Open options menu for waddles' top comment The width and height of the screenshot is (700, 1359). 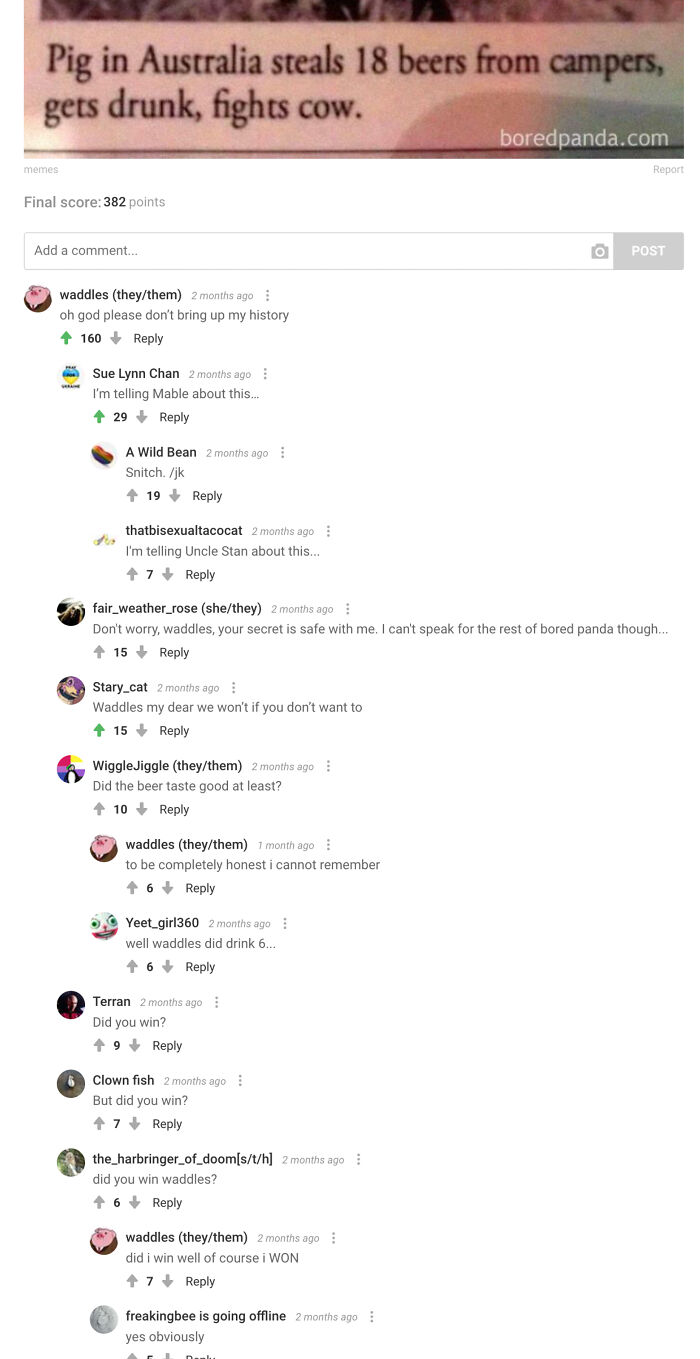(x=267, y=296)
